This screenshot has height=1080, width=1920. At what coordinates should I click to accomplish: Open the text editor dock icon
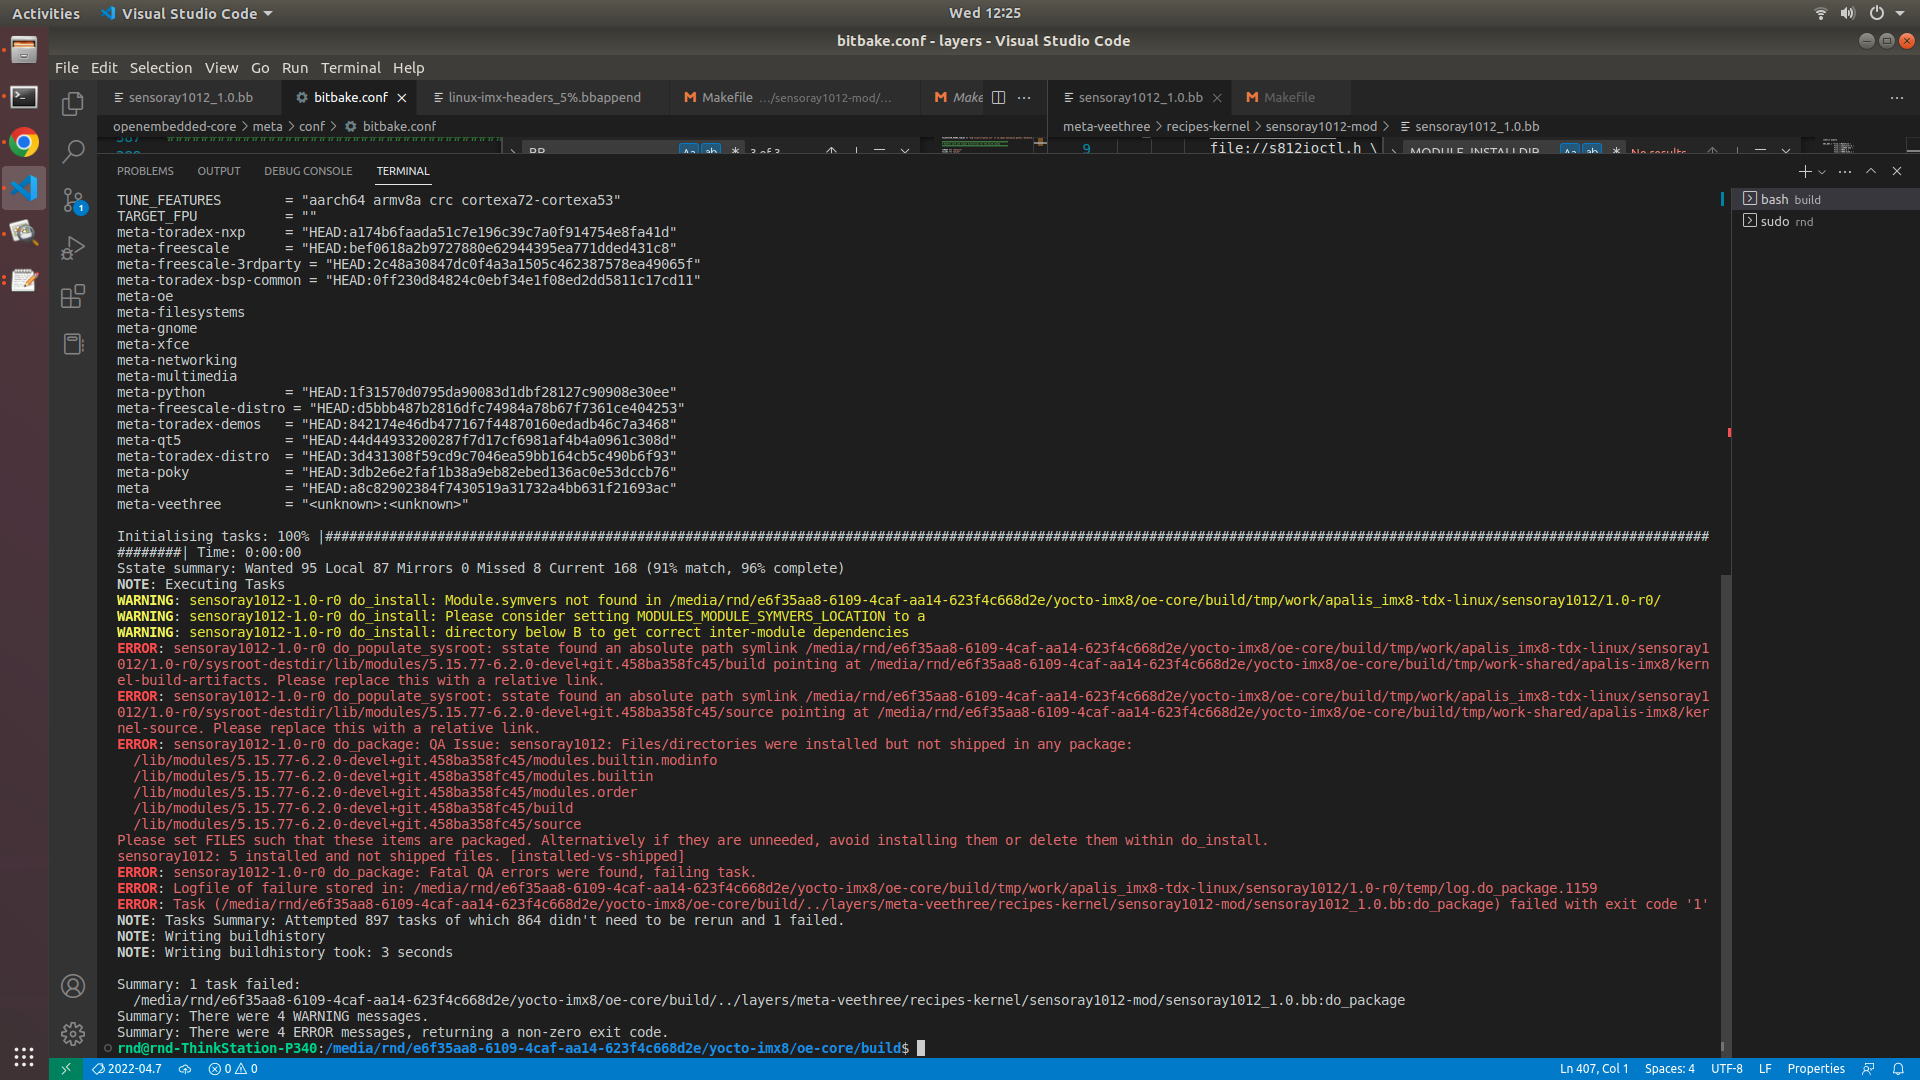[x=24, y=280]
